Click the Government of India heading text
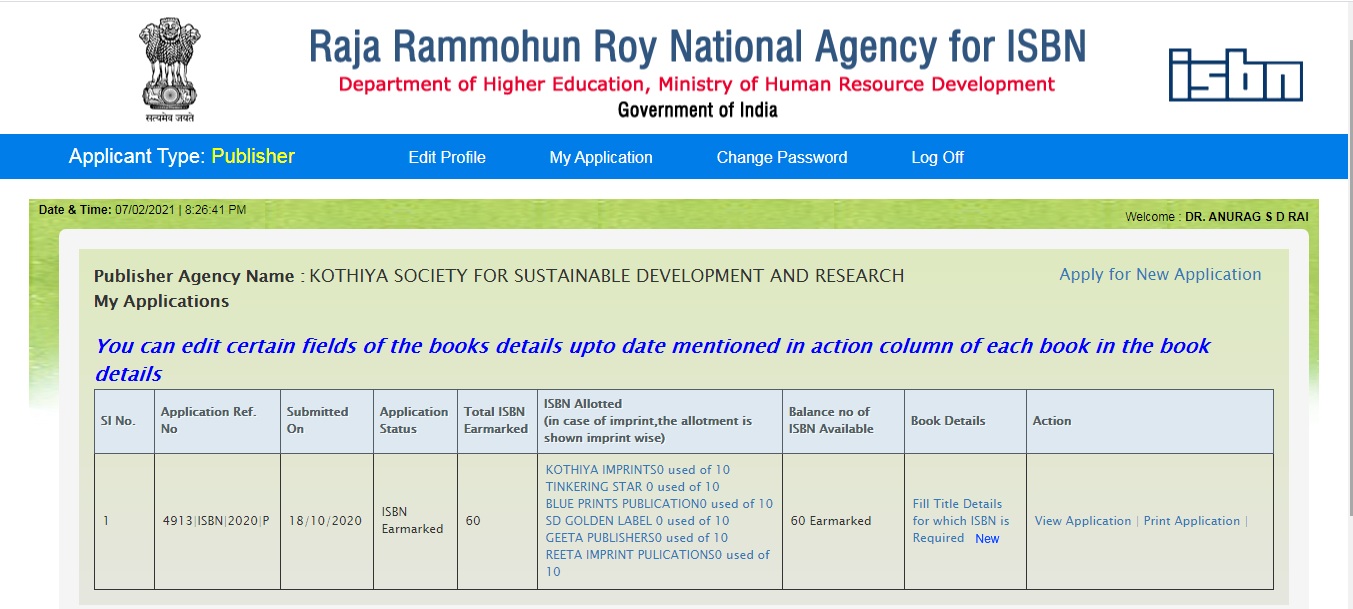1353x609 pixels. point(697,109)
